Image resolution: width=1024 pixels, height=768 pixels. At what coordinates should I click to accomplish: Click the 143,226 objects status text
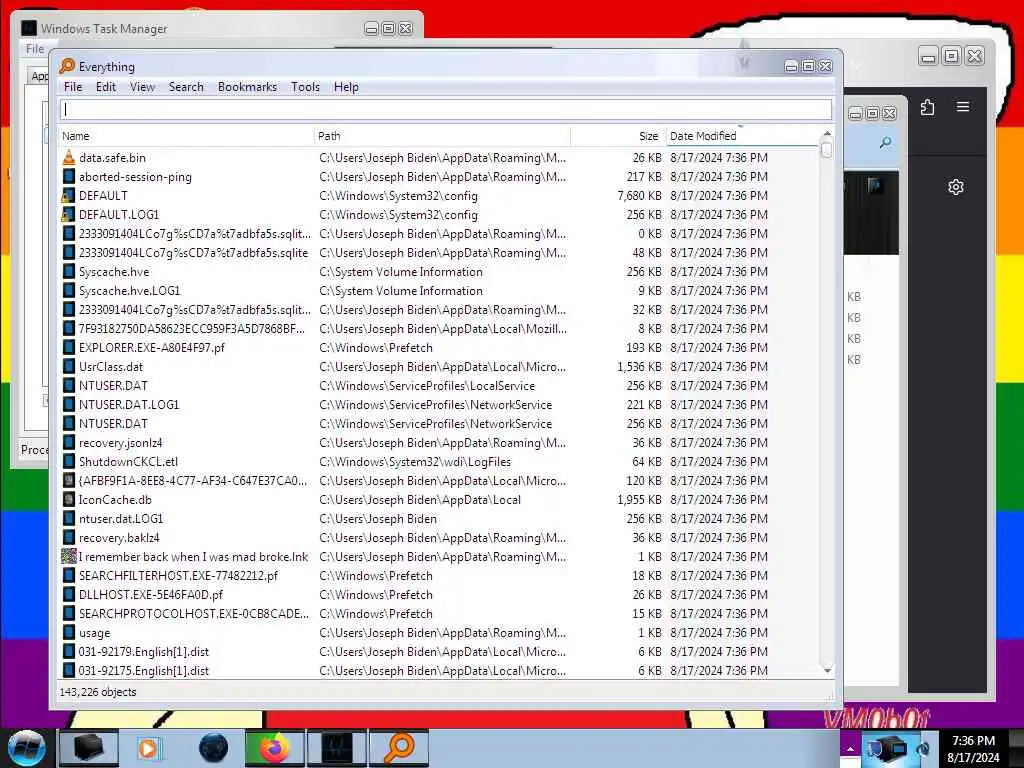pos(98,692)
